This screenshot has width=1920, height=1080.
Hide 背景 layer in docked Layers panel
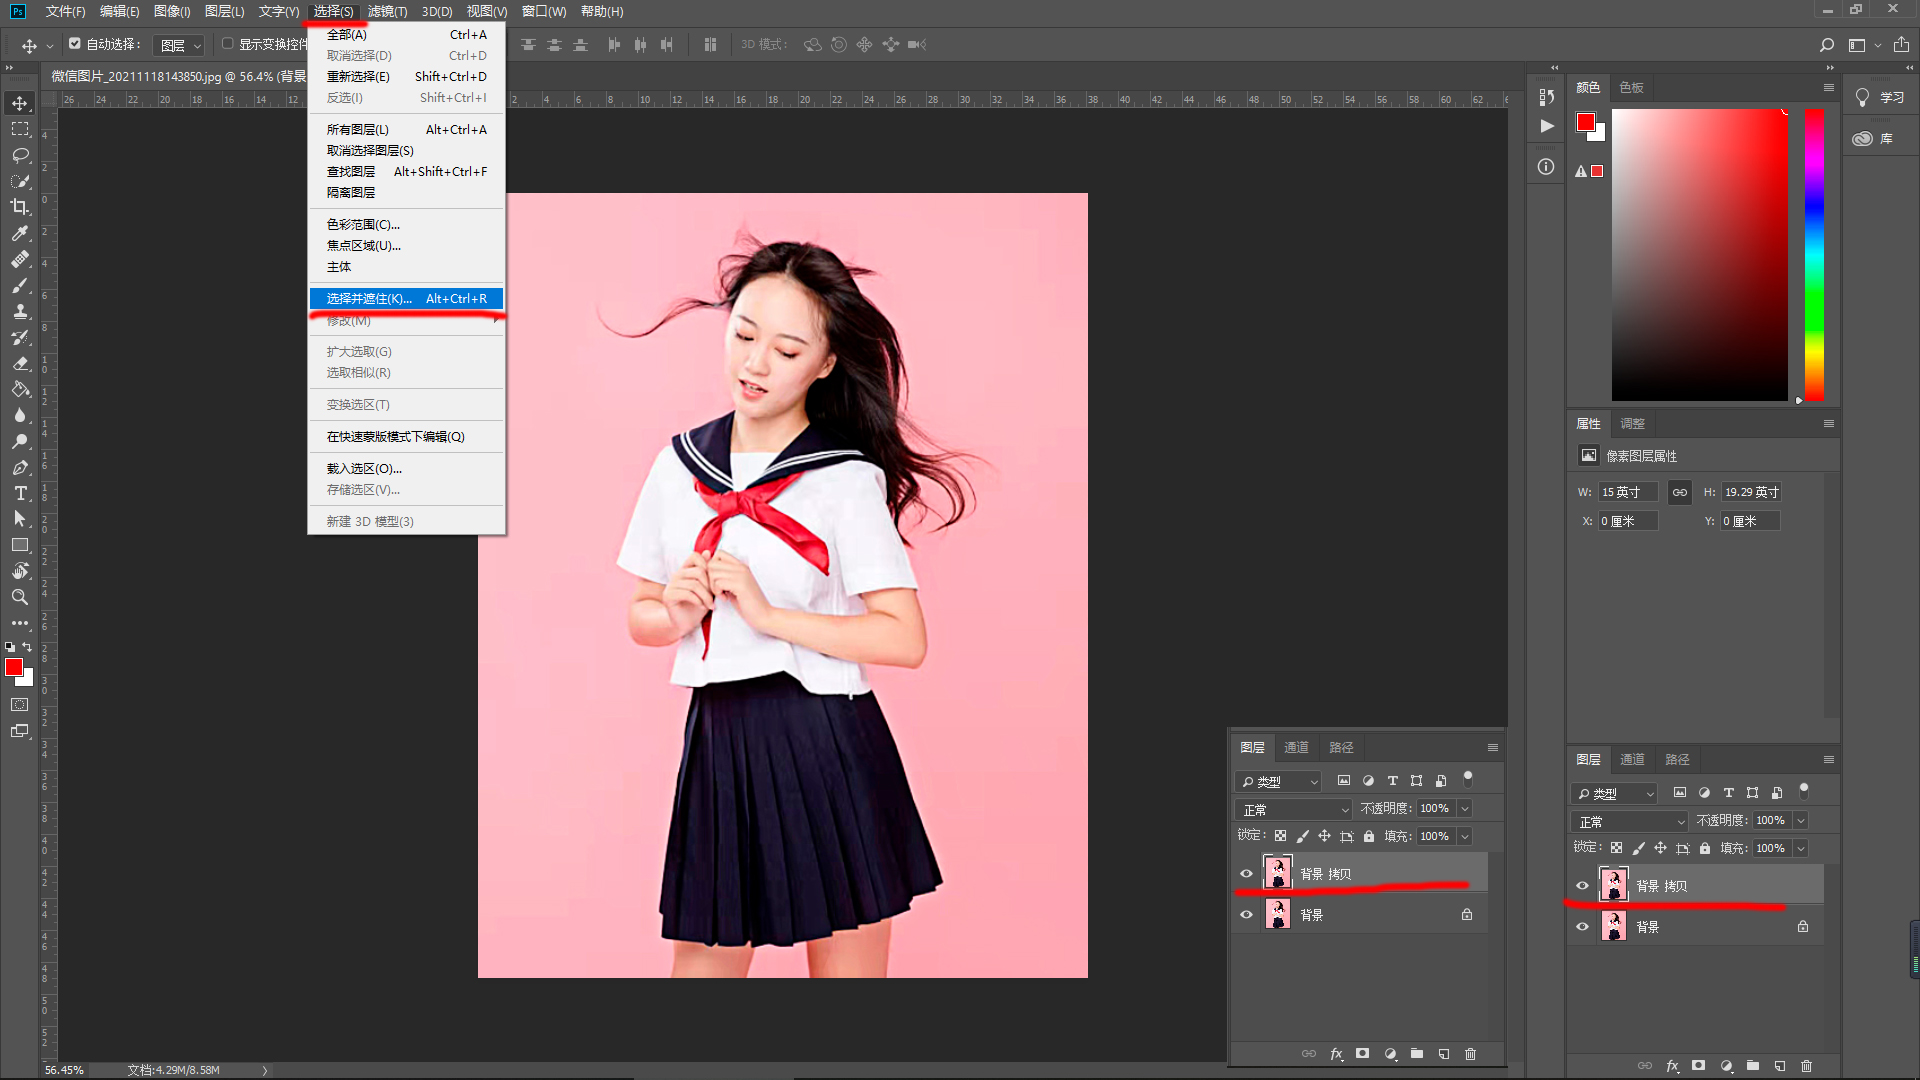point(1582,927)
